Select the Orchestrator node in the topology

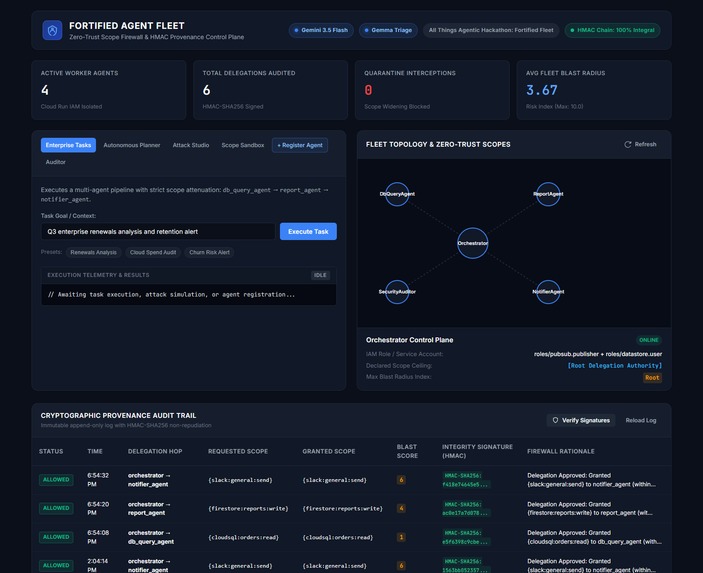pyautogui.click(x=473, y=243)
